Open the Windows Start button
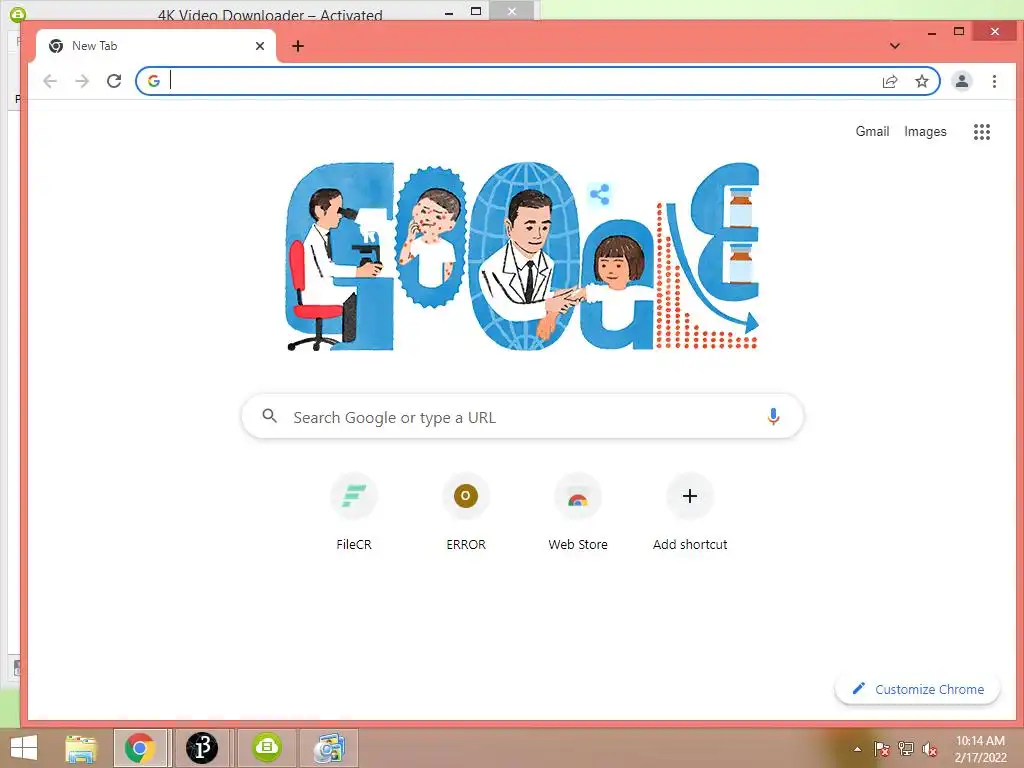1024x768 pixels. coord(24,748)
